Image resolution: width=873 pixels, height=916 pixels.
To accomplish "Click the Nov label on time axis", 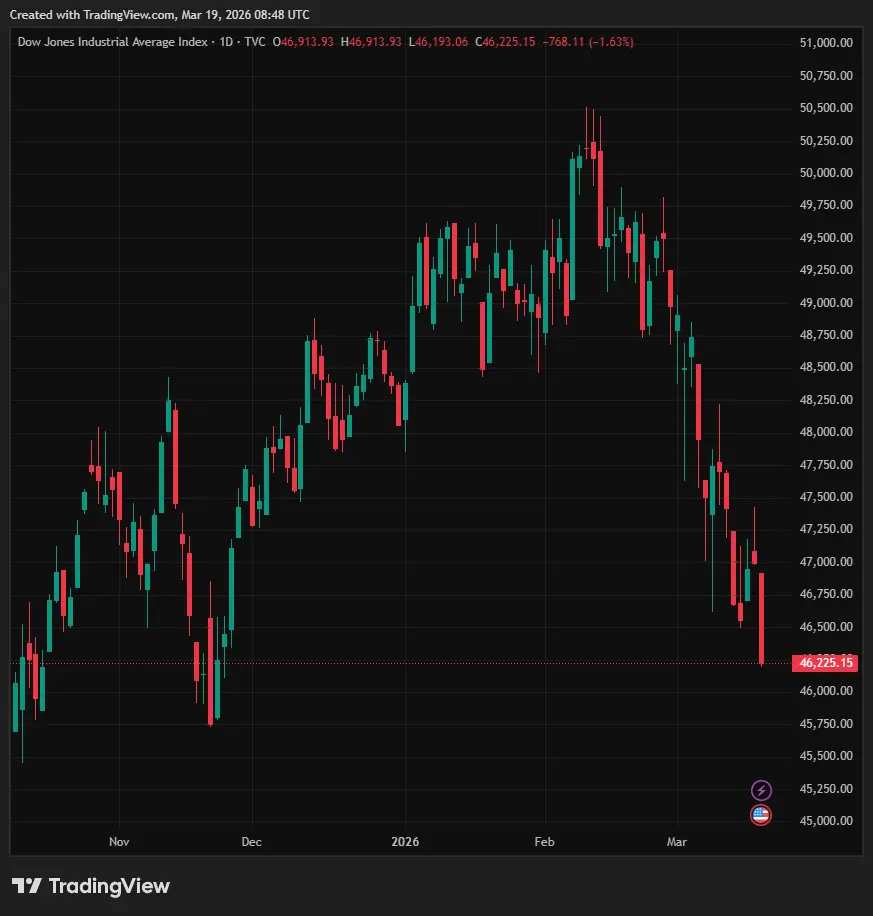I will (119, 842).
